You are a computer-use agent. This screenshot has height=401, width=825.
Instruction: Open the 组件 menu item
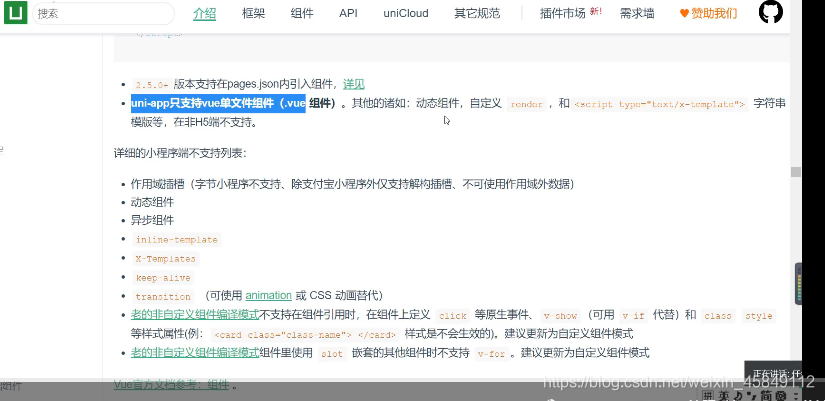pos(302,14)
